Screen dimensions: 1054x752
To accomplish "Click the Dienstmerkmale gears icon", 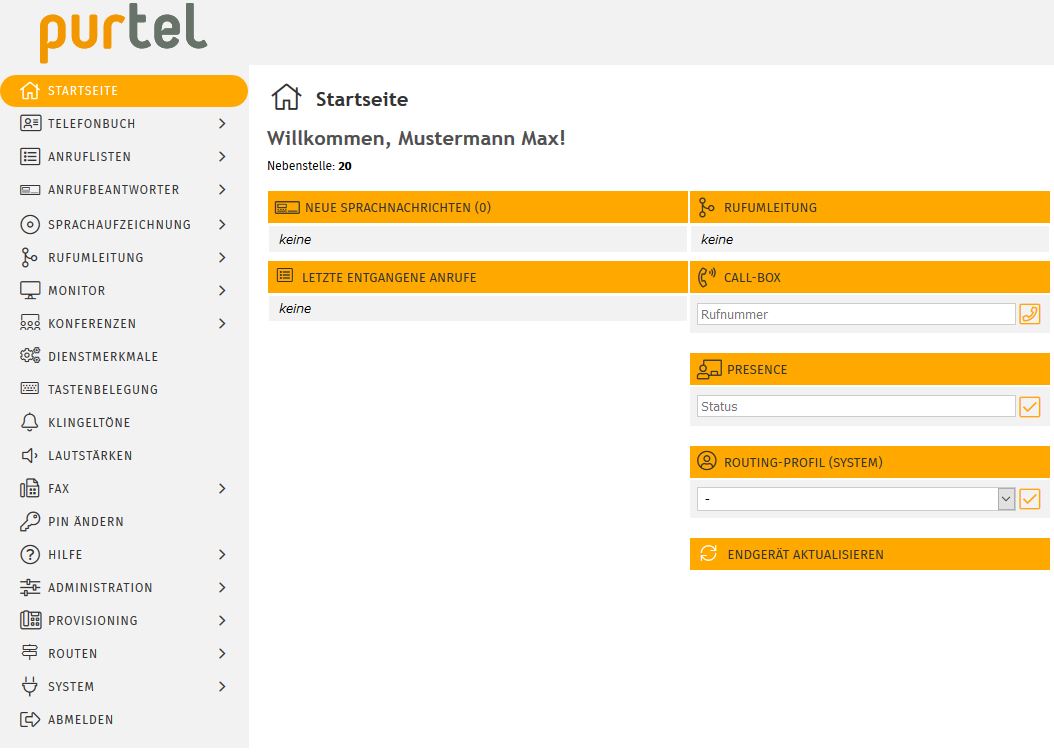I will coord(30,356).
